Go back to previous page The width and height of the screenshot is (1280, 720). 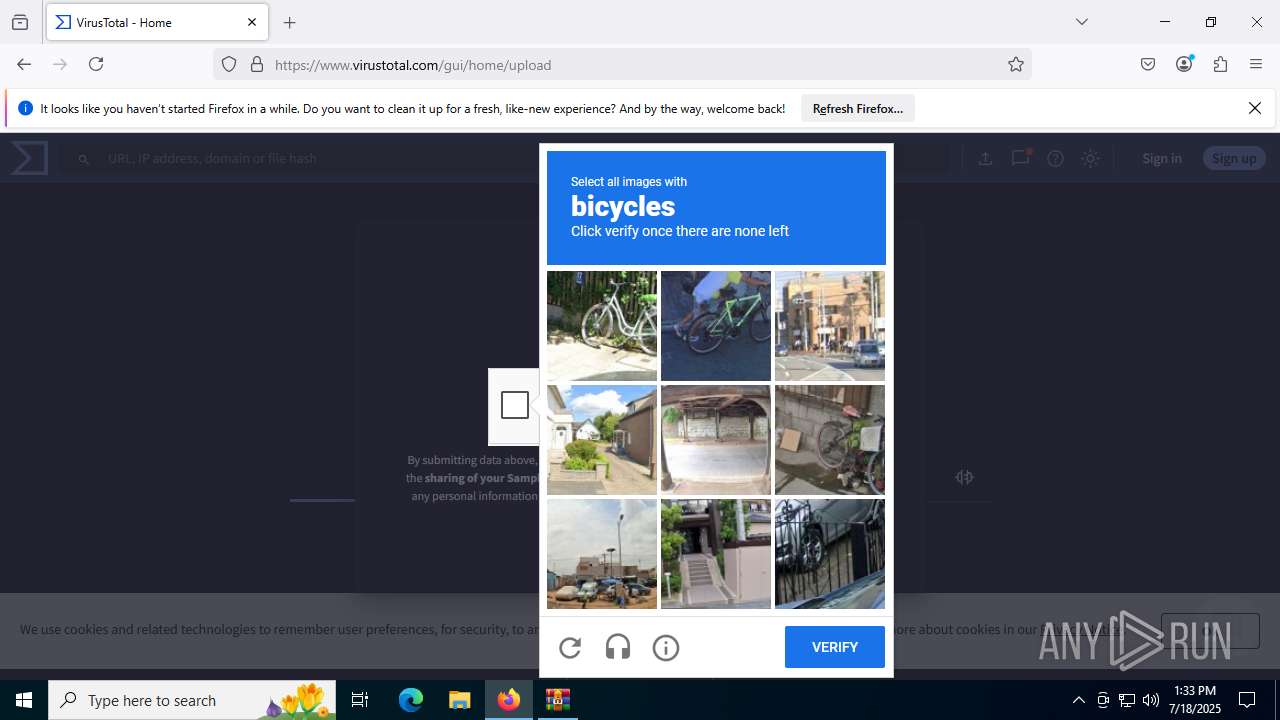pos(24,64)
